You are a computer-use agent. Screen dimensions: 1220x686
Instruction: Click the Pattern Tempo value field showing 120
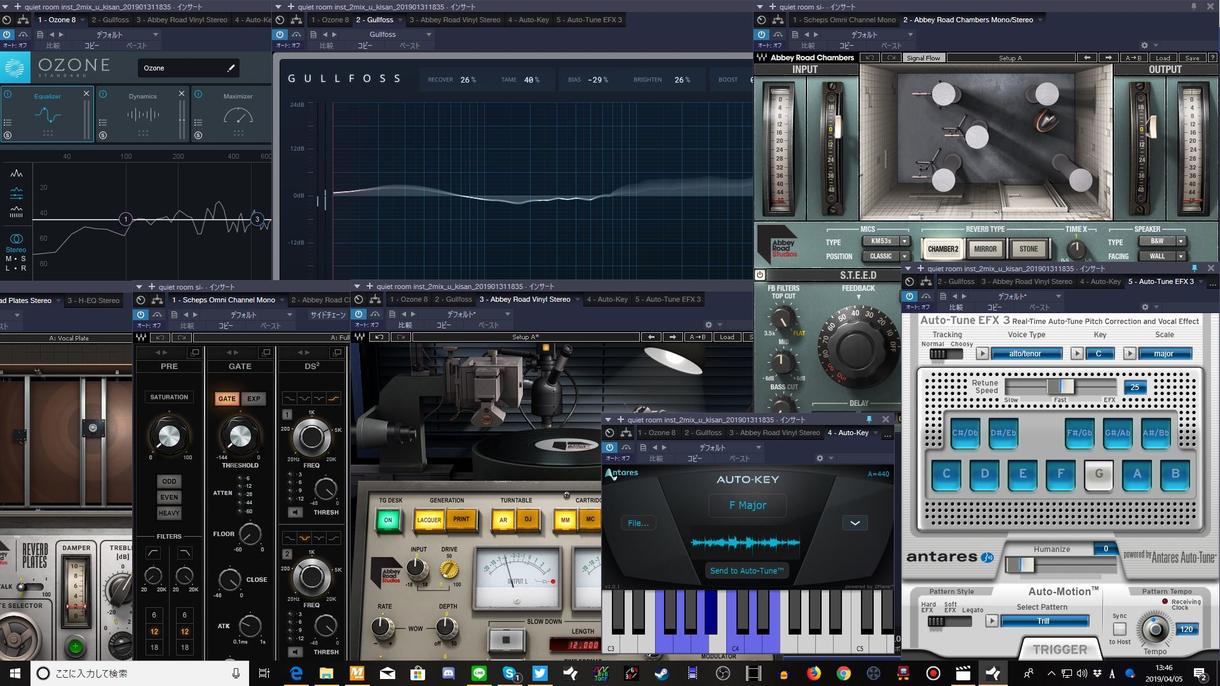click(1187, 629)
